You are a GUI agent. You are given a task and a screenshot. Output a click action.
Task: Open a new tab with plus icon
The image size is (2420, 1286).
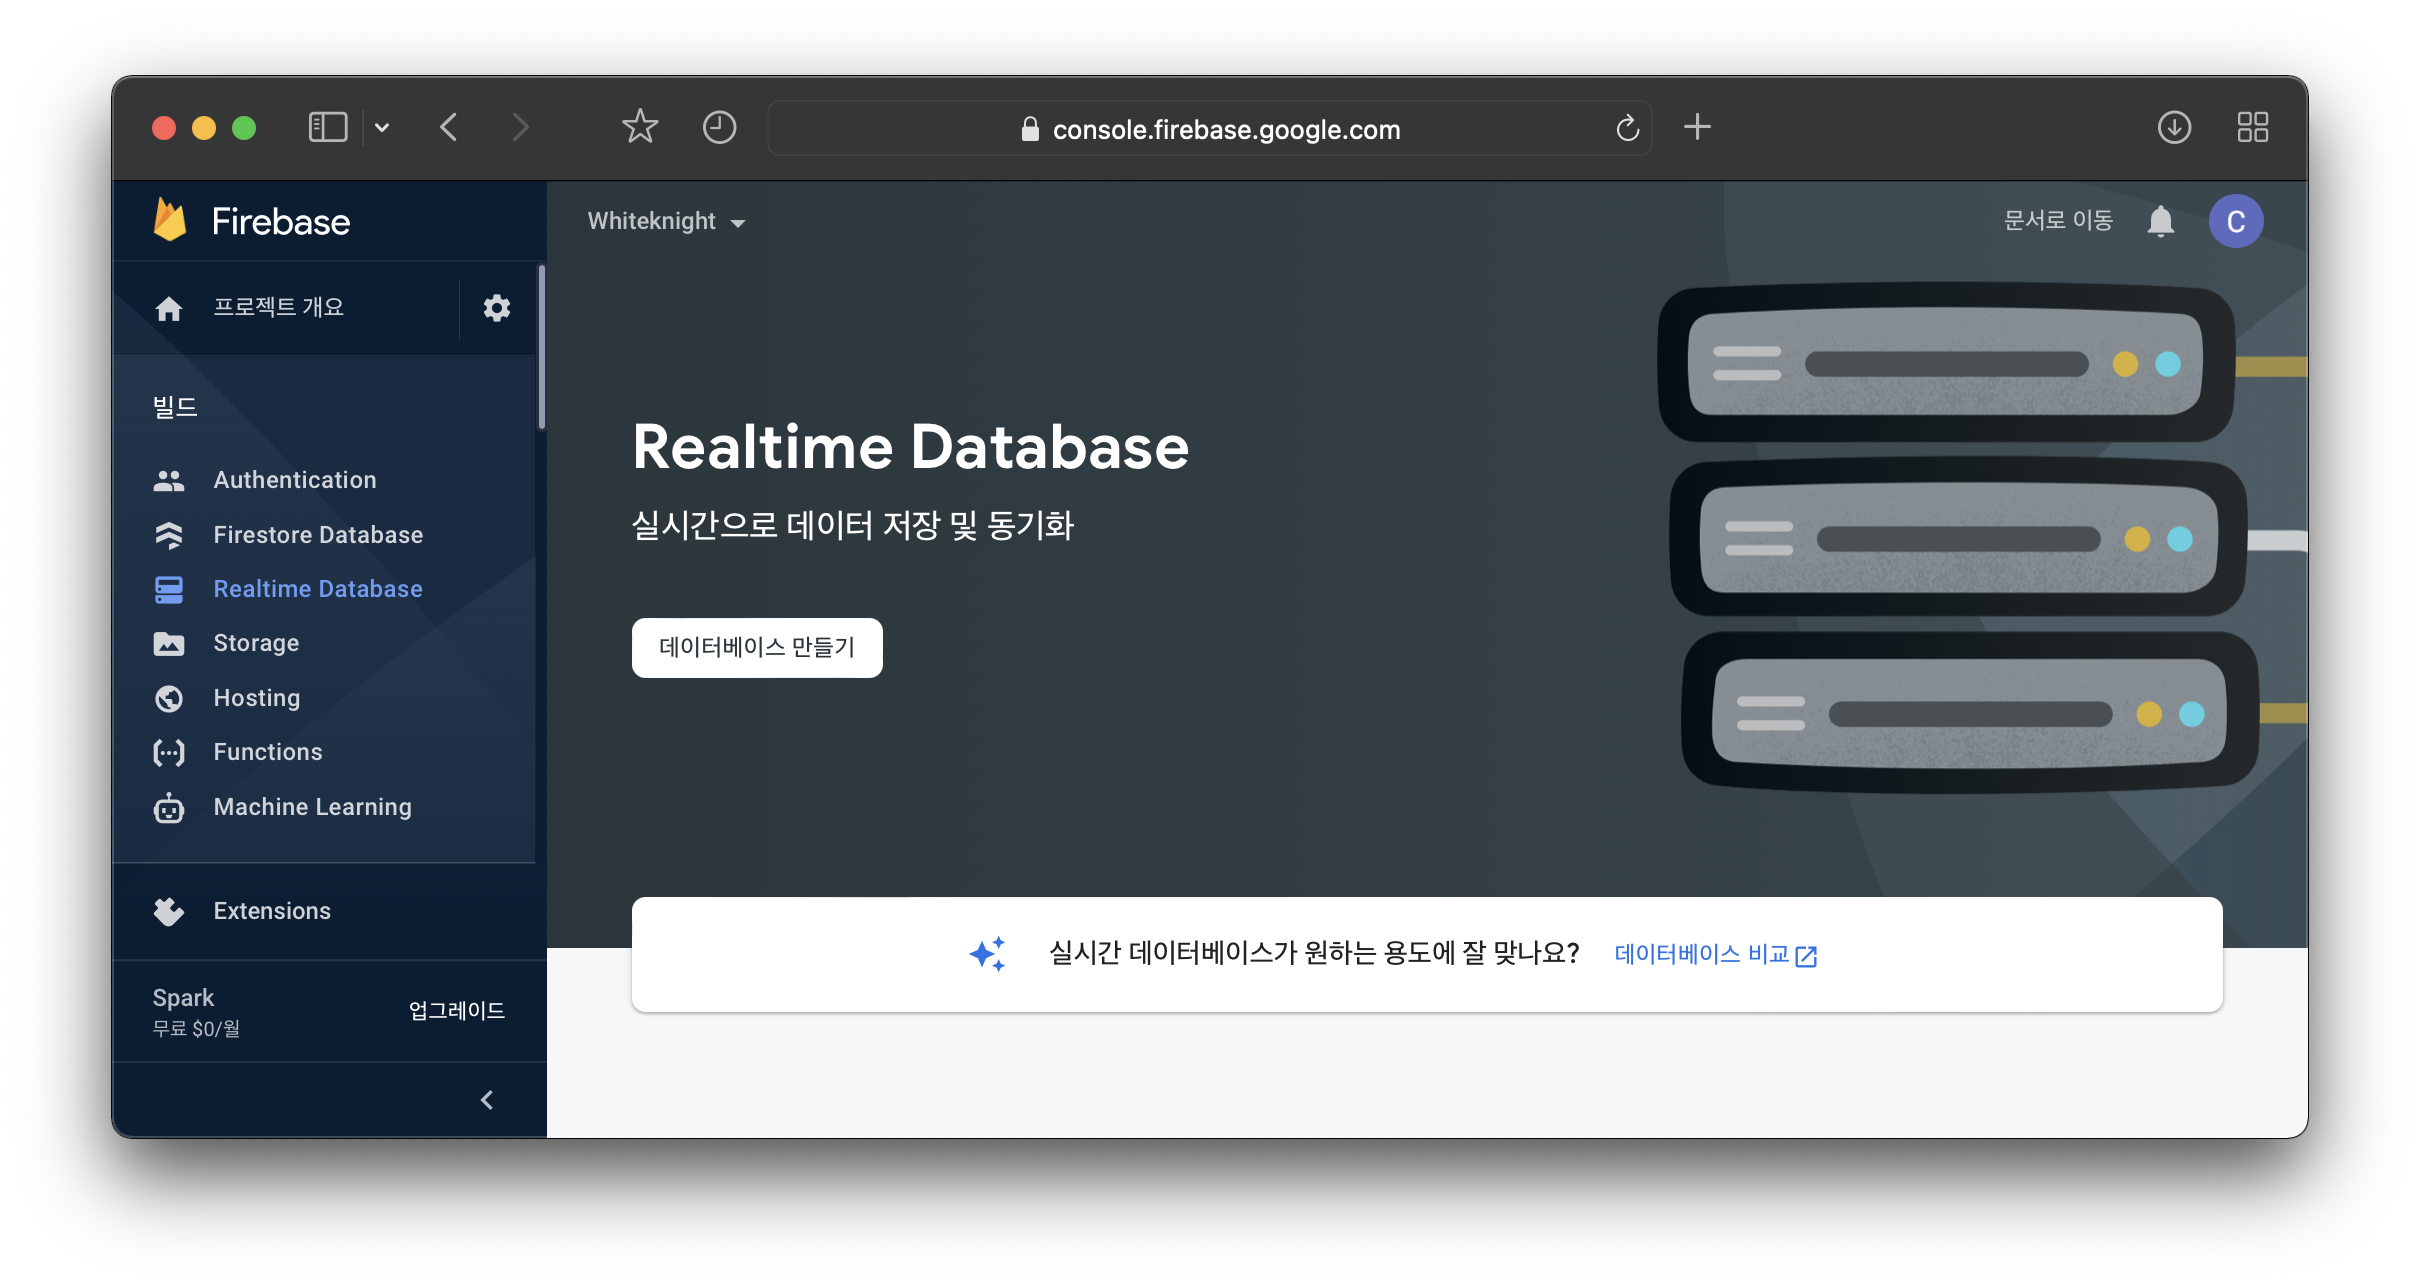1697,127
